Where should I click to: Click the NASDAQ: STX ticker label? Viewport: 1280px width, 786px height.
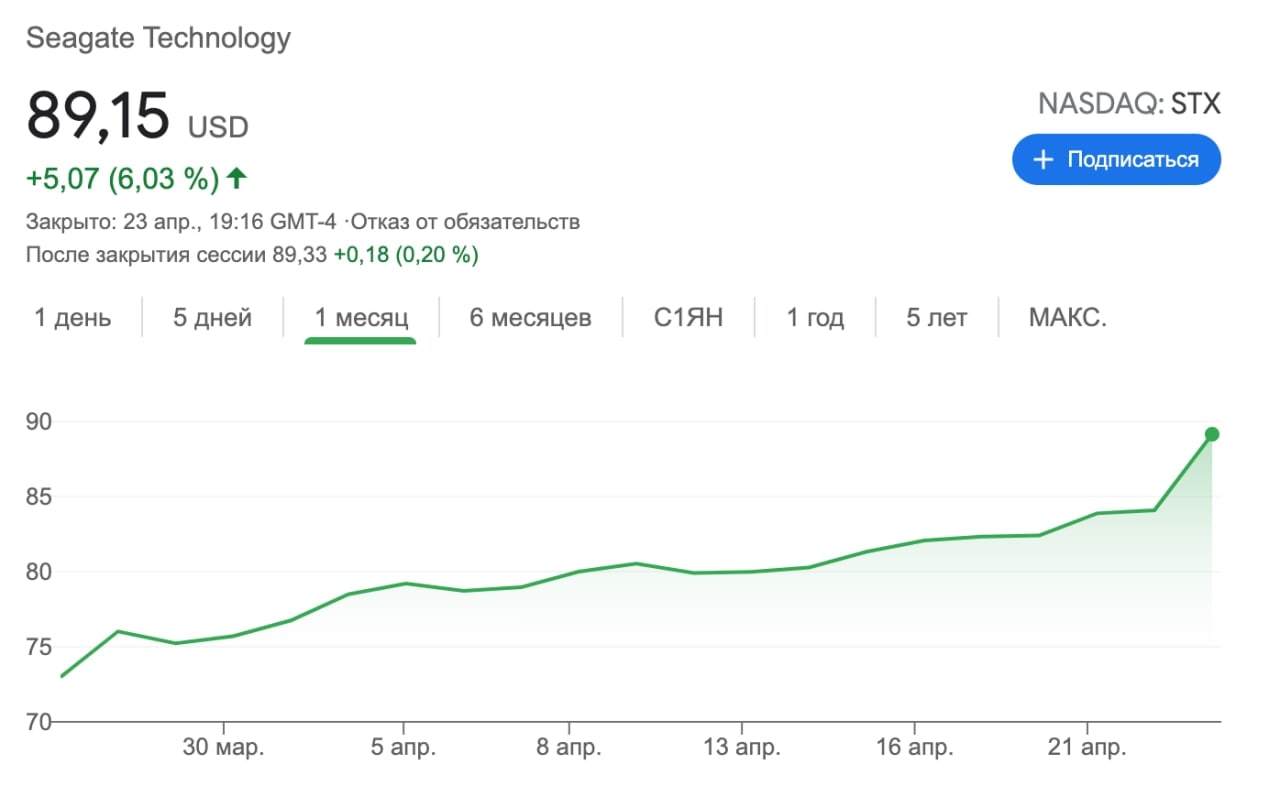coord(1129,104)
